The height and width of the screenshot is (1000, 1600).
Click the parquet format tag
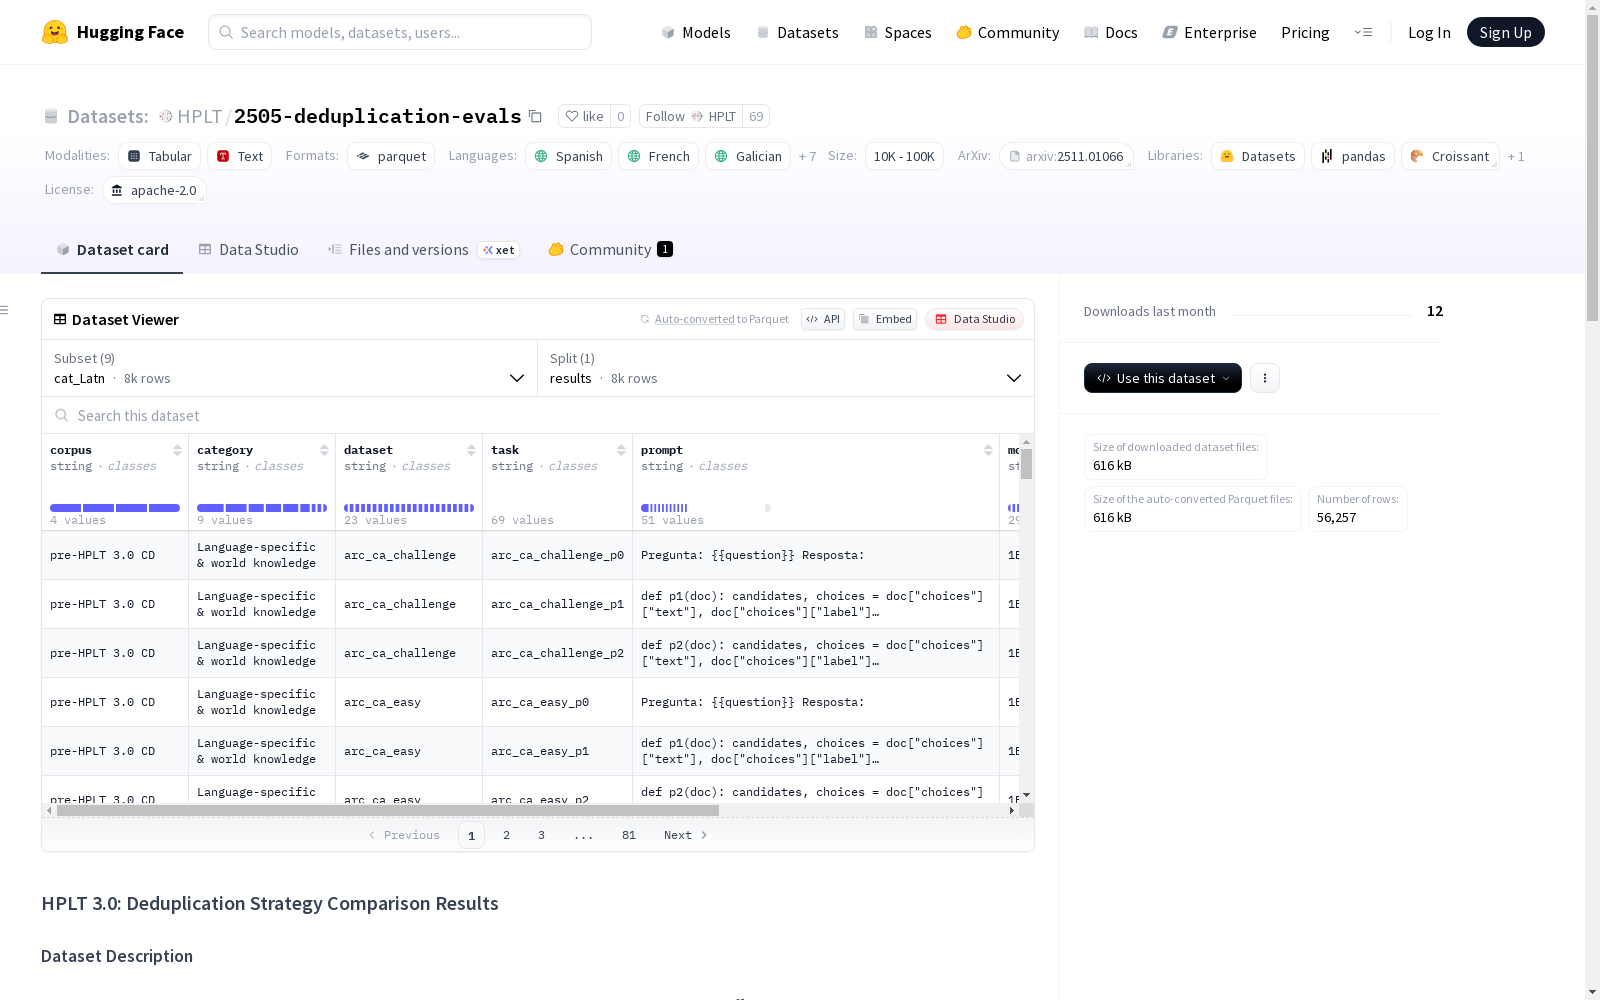tap(391, 156)
